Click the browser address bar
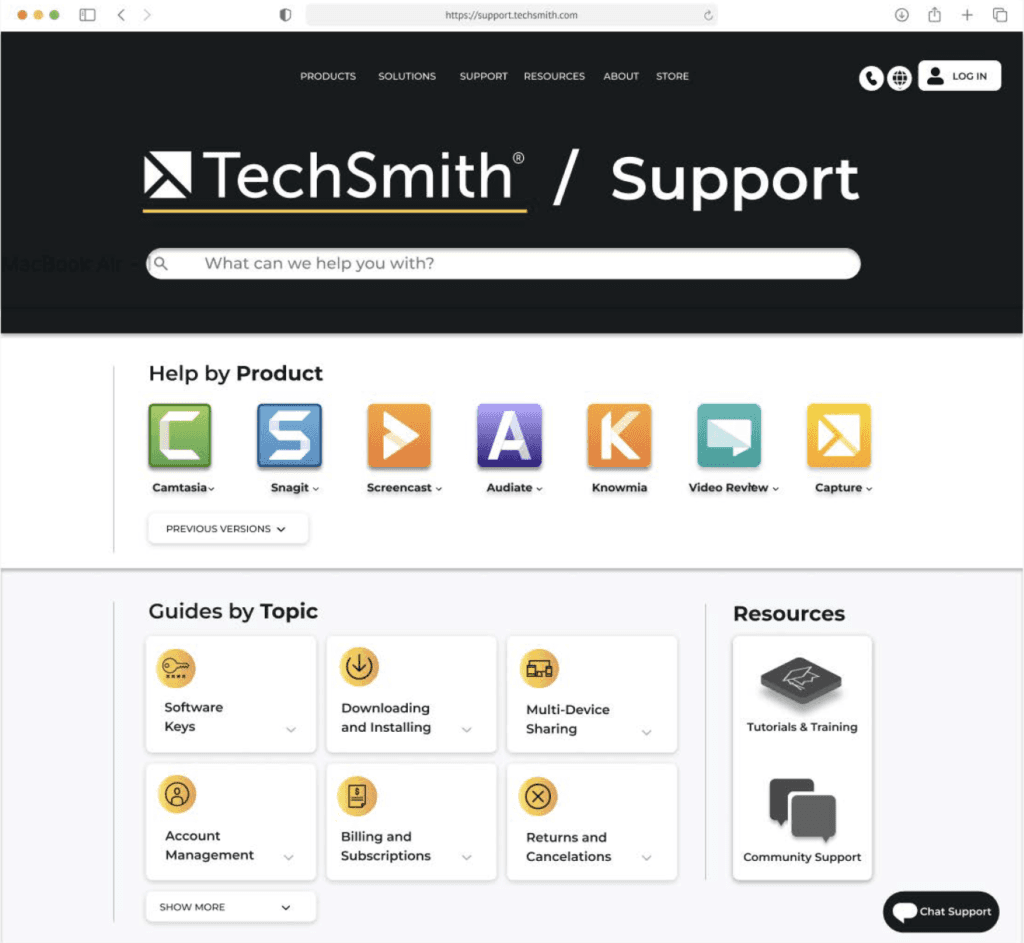 pos(511,15)
